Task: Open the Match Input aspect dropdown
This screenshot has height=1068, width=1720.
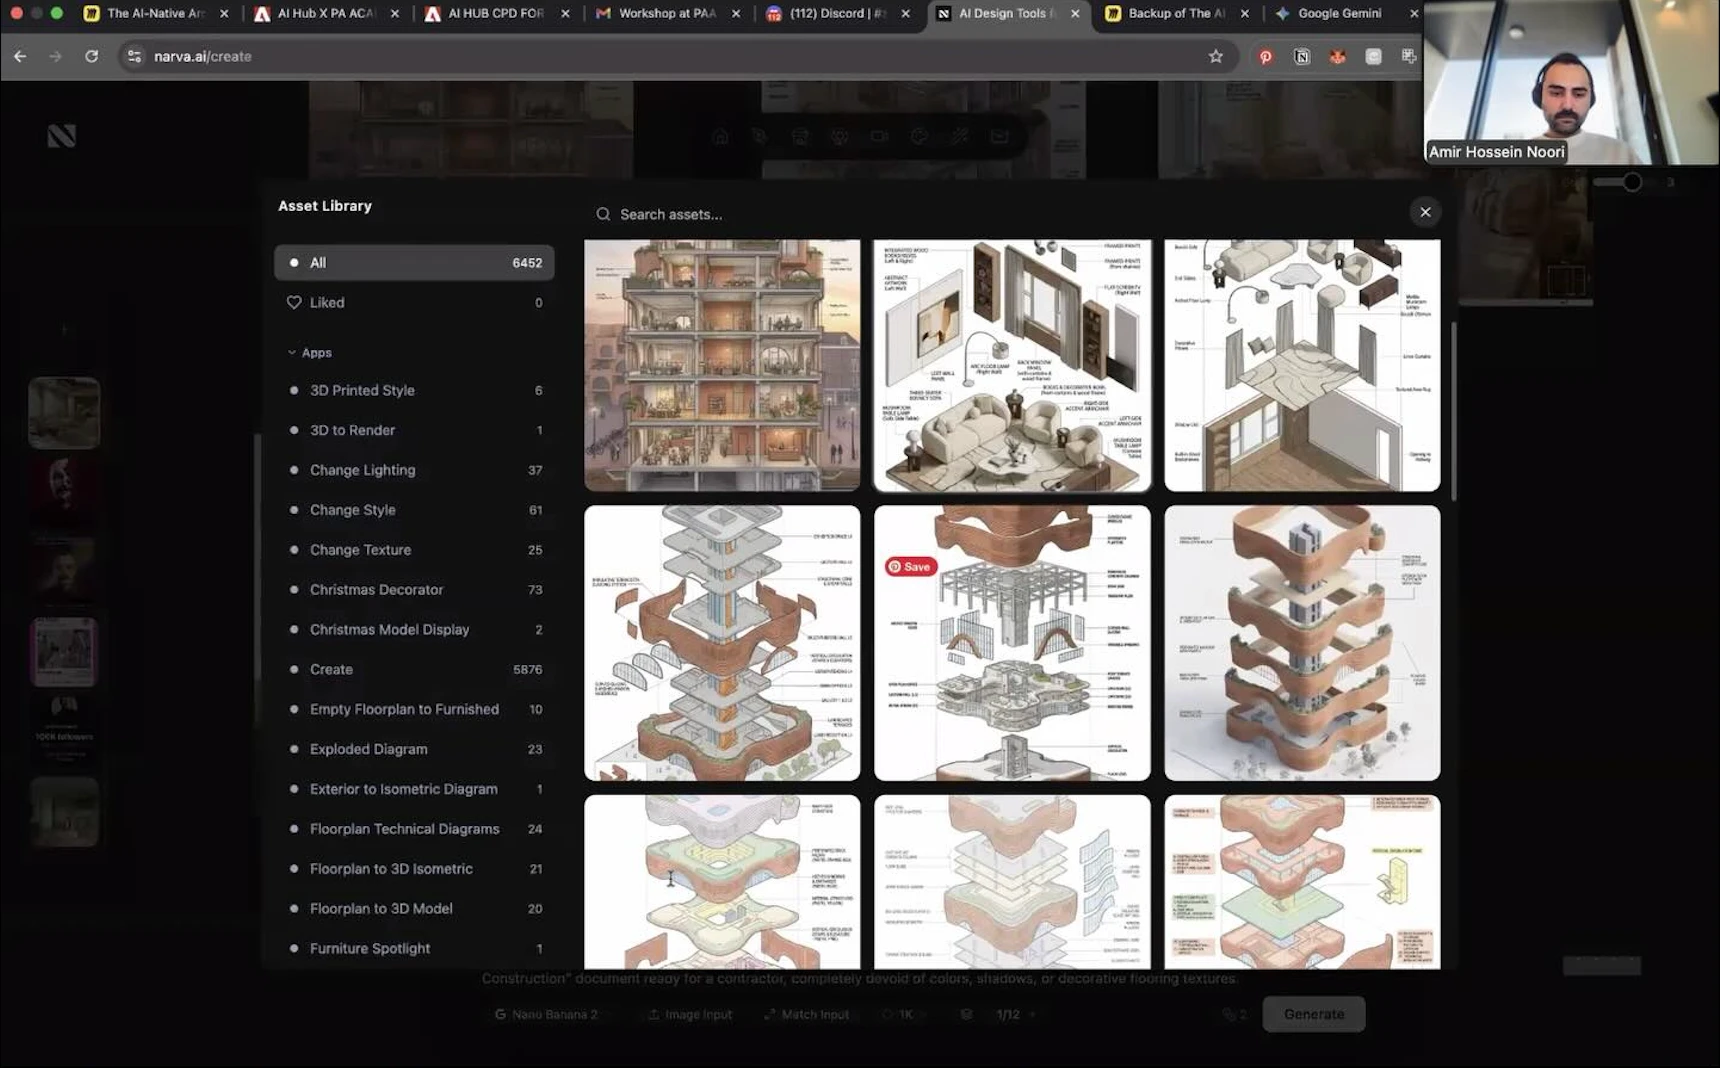Action: pyautogui.click(x=806, y=1014)
